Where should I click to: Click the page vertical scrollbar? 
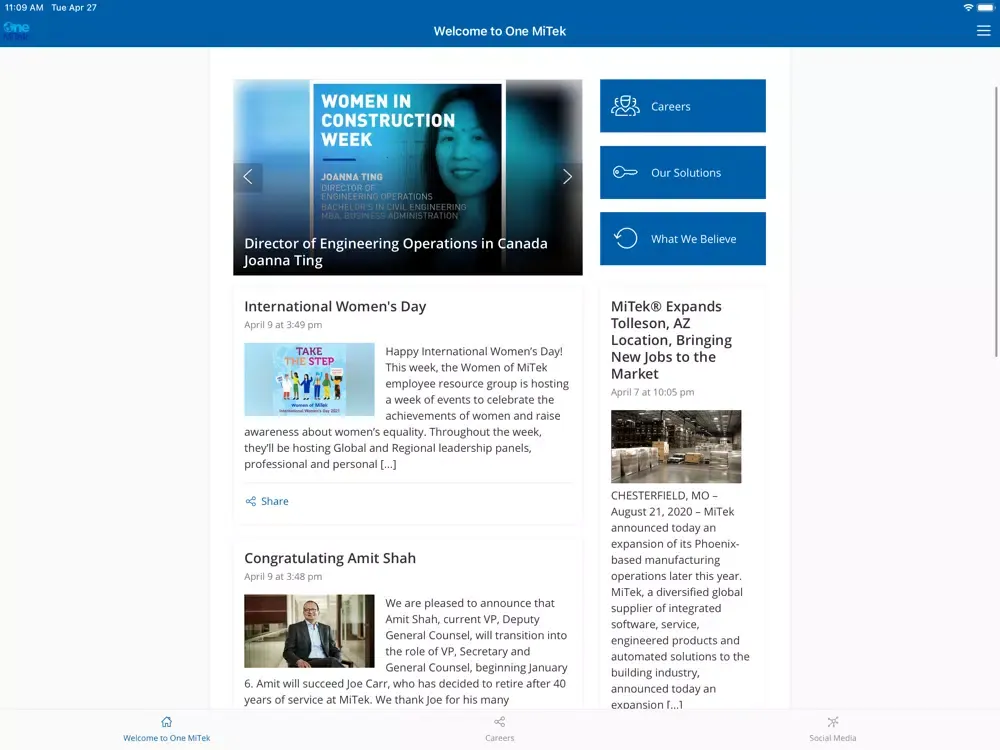(x=996, y=222)
